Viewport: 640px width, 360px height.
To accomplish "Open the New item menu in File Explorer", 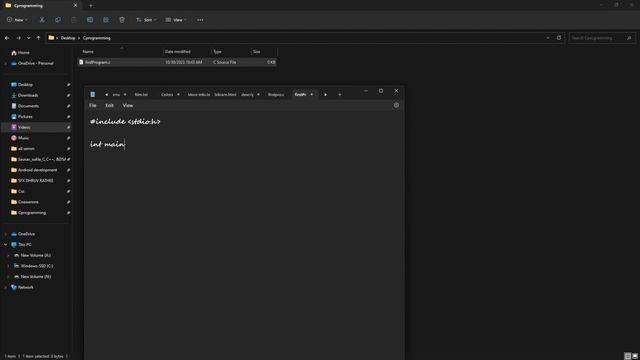I will pos(17,20).
